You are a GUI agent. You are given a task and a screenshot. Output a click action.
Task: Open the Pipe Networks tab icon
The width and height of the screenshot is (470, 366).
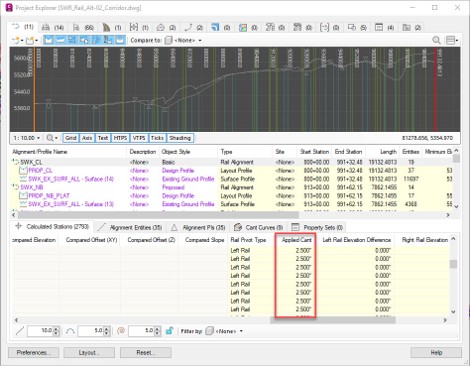275,28
